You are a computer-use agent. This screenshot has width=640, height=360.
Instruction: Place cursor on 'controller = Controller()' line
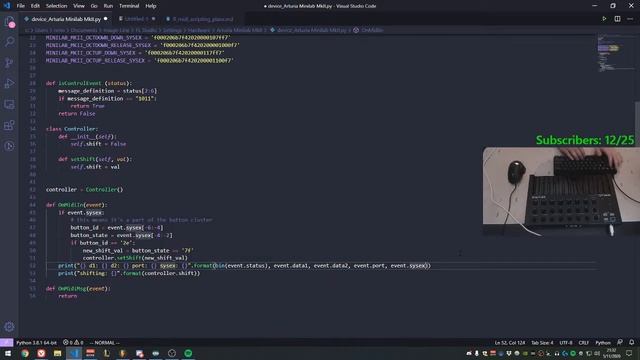tap(84, 190)
